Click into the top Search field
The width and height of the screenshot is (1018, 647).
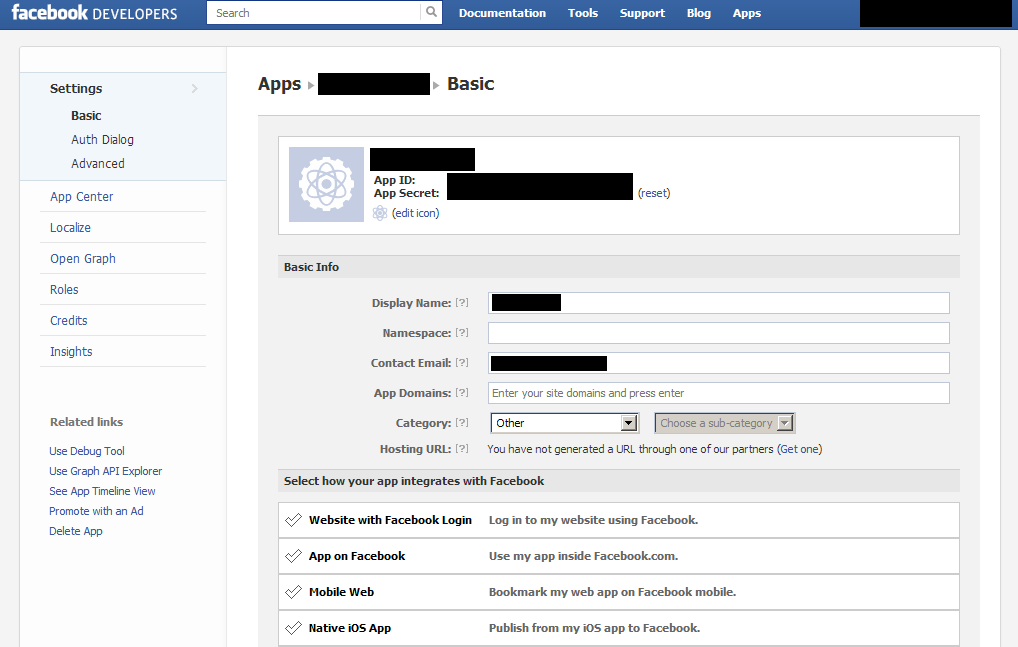coord(316,13)
